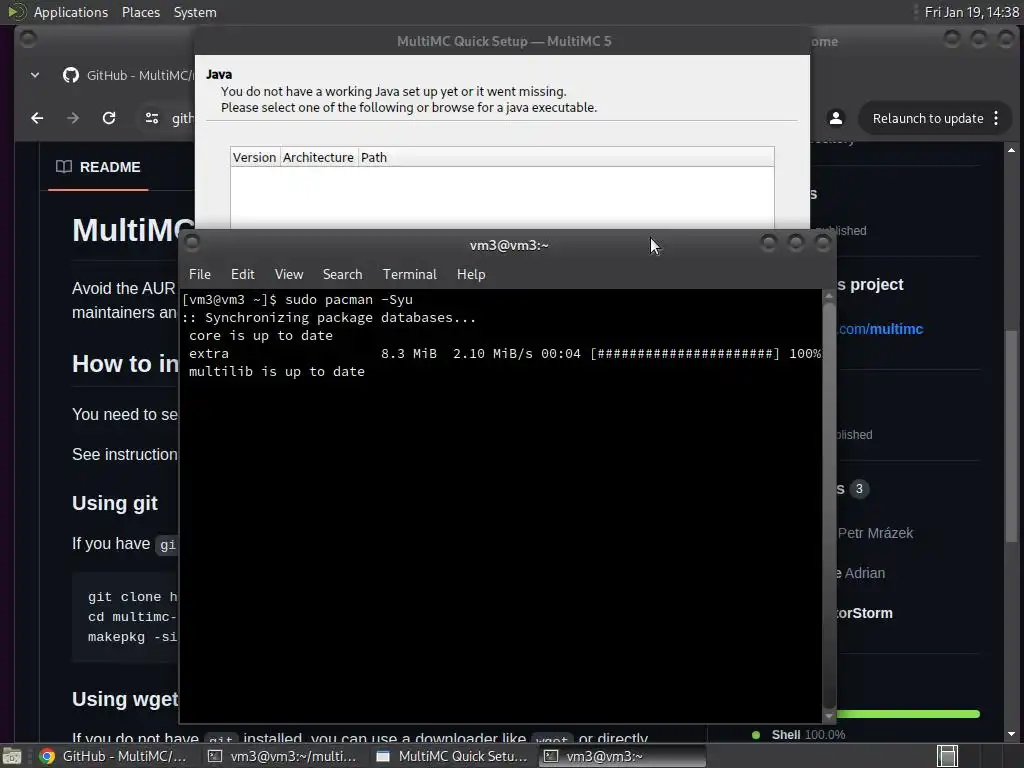1024x768 pixels.
Task: Switch to GitHub - MultiMC Chrome taskbar item
Action: 114,756
